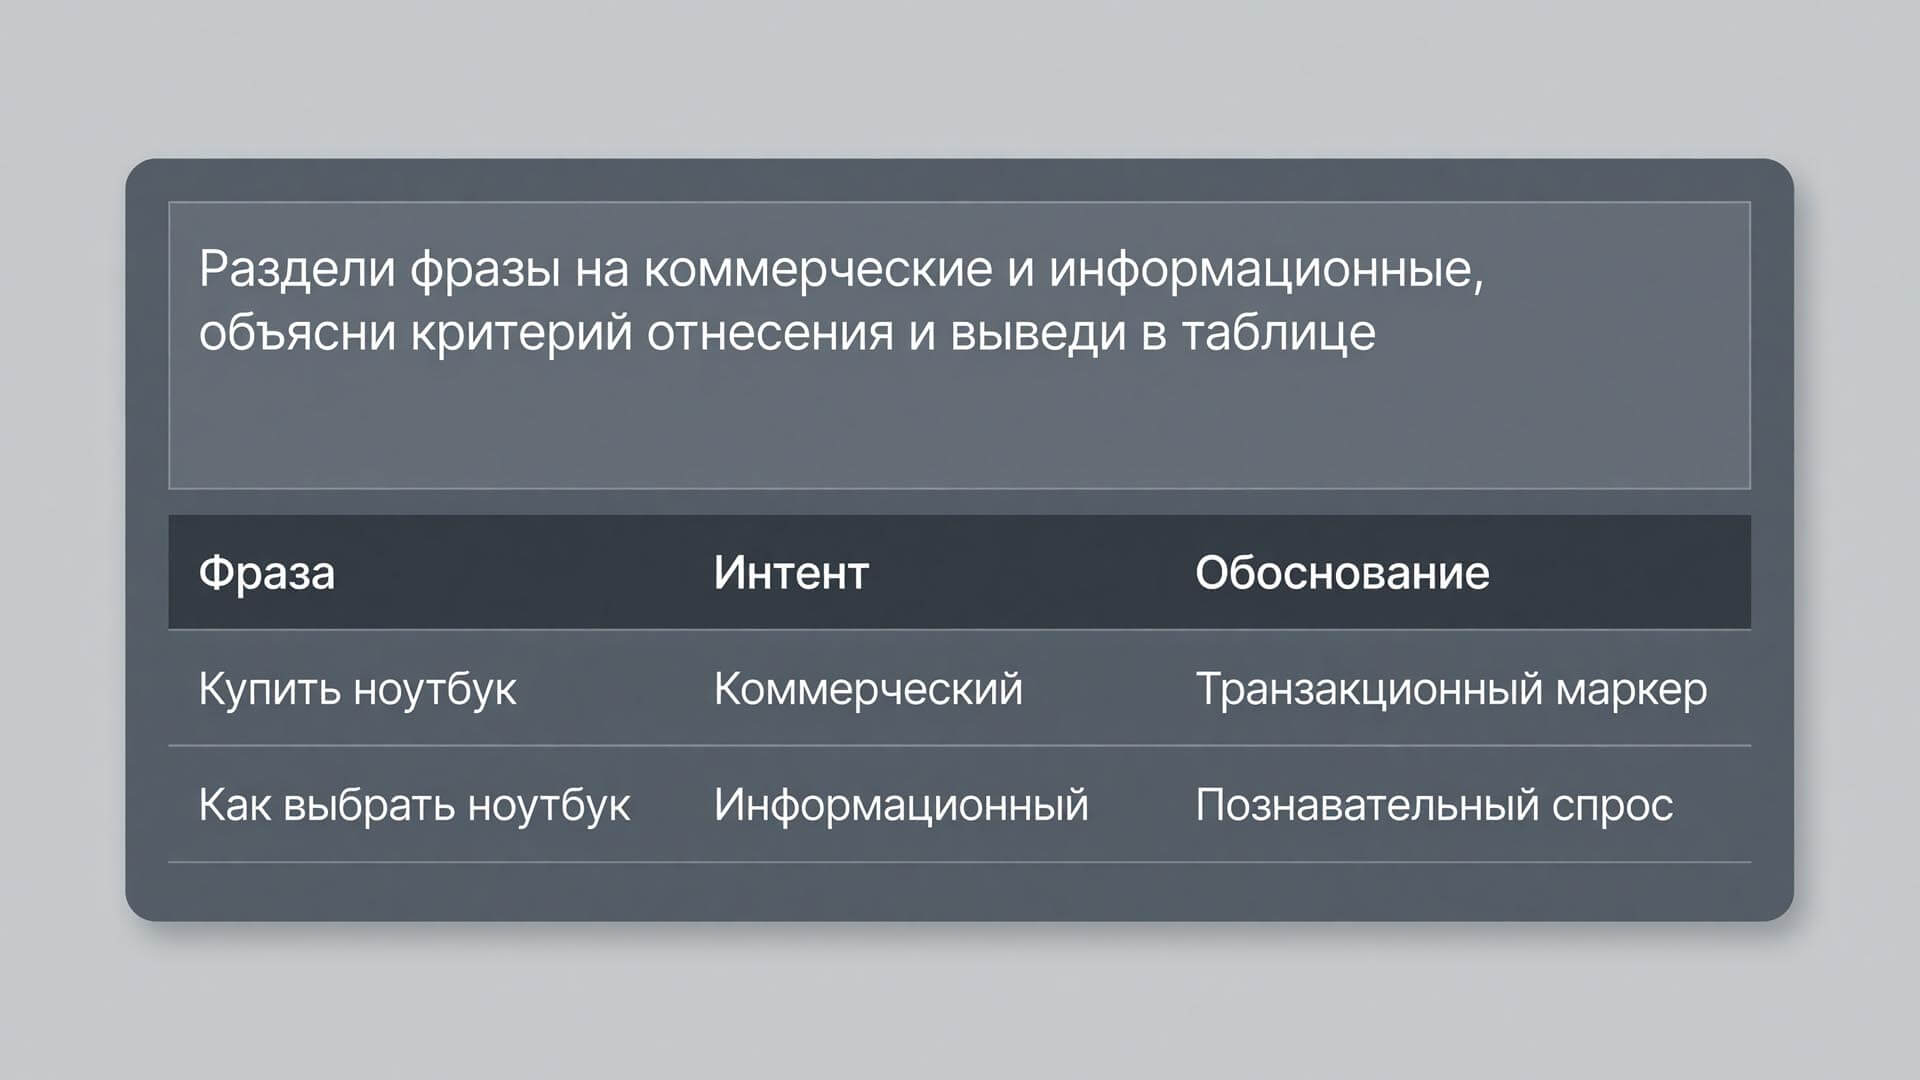Click the "Купить ноутбук" cell
The height and width of the screenshot is (1080, 1920).
pyautogui.click(x=358, y=689)
